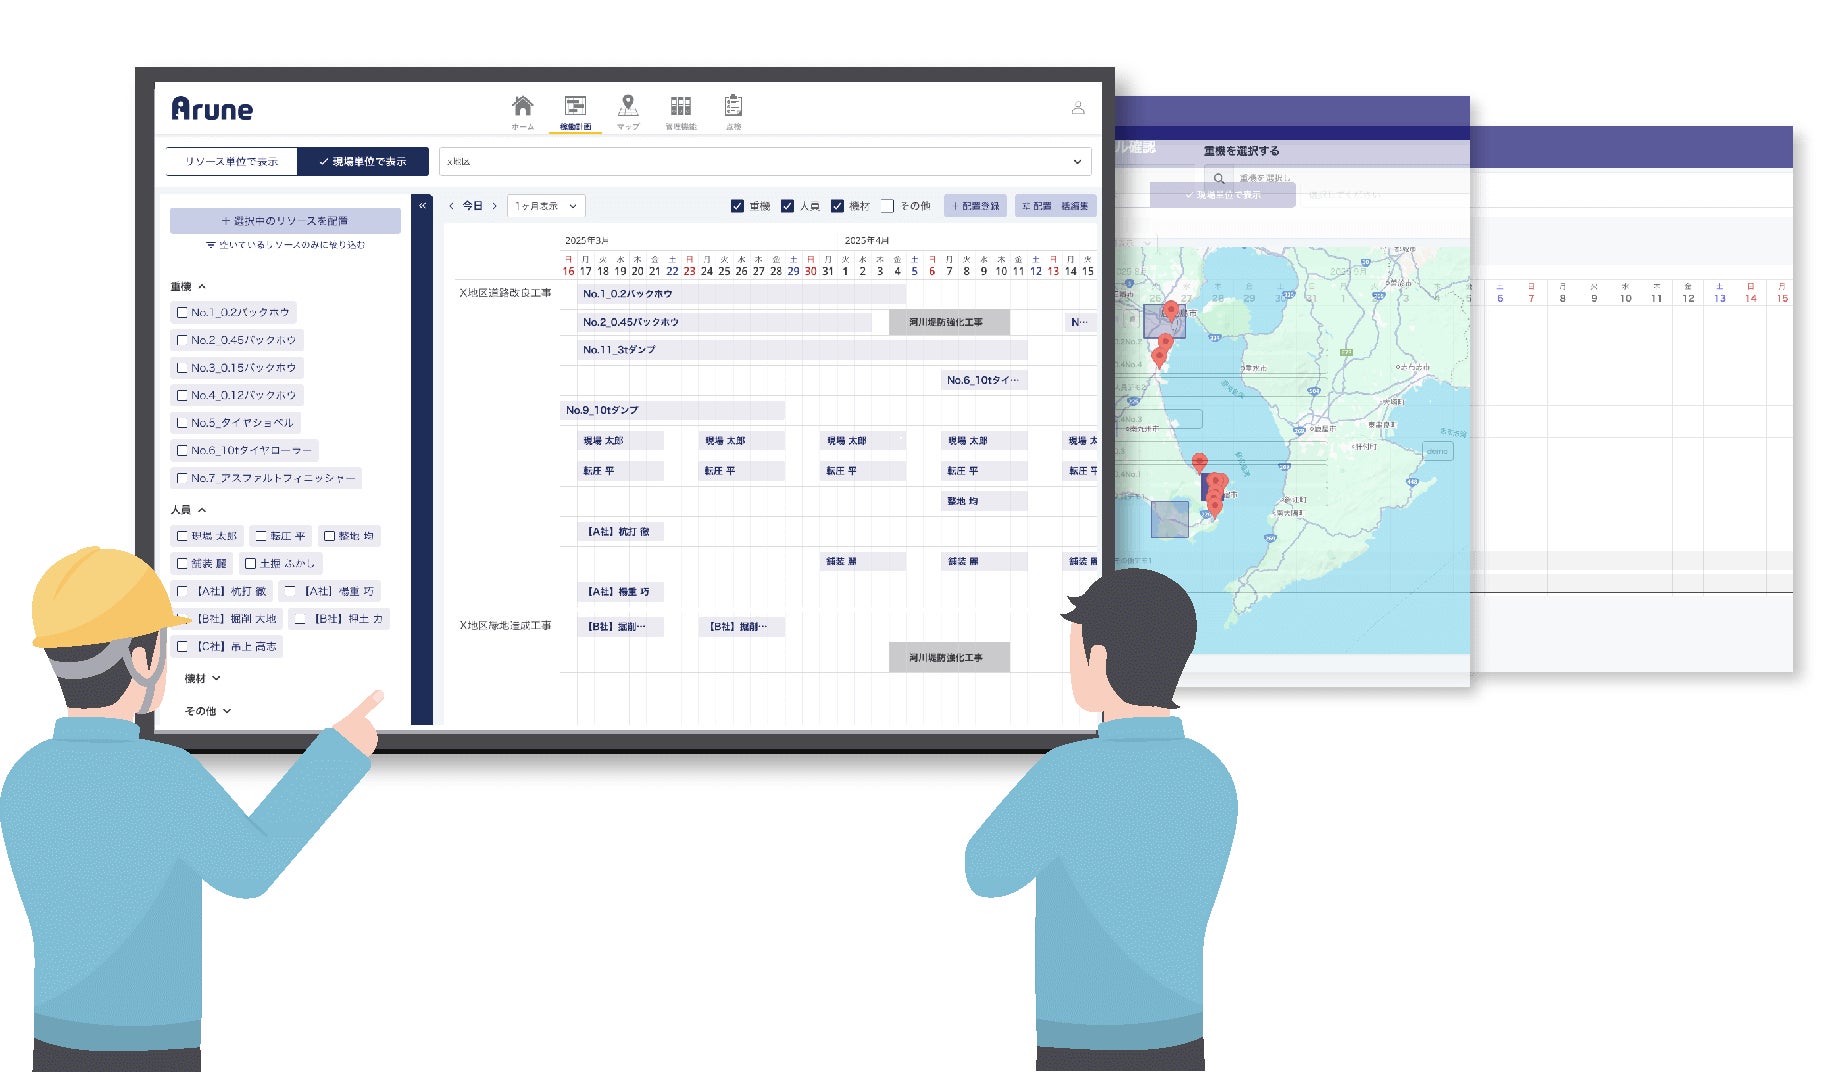The height and width of the screenshot is (1072, 1824).
Task: Open the 点検 clipboard checklist icon
Action: (x=733, y=105)
